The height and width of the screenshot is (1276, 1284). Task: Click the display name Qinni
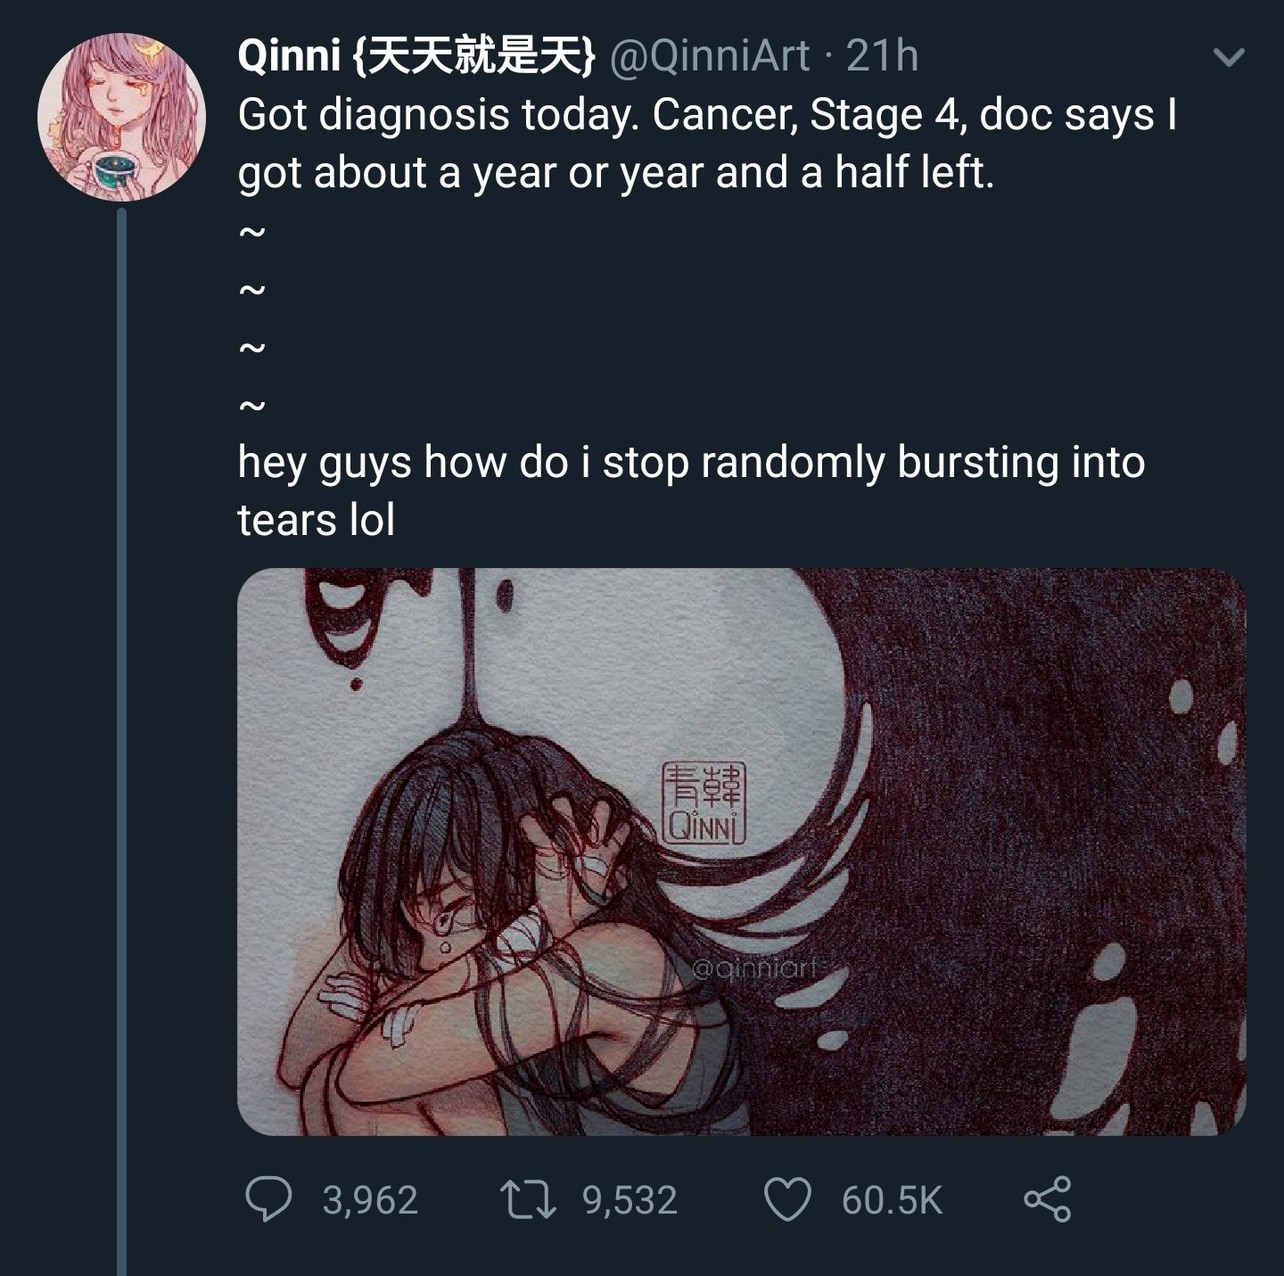(289, 56)
